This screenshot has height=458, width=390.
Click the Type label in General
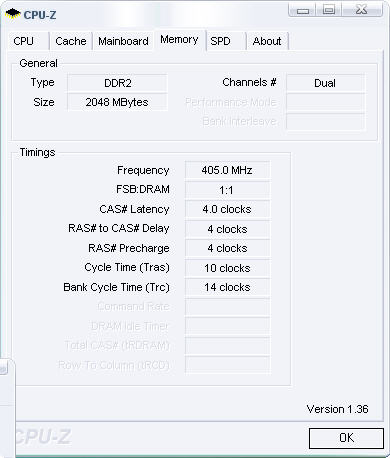click(42, 83)
